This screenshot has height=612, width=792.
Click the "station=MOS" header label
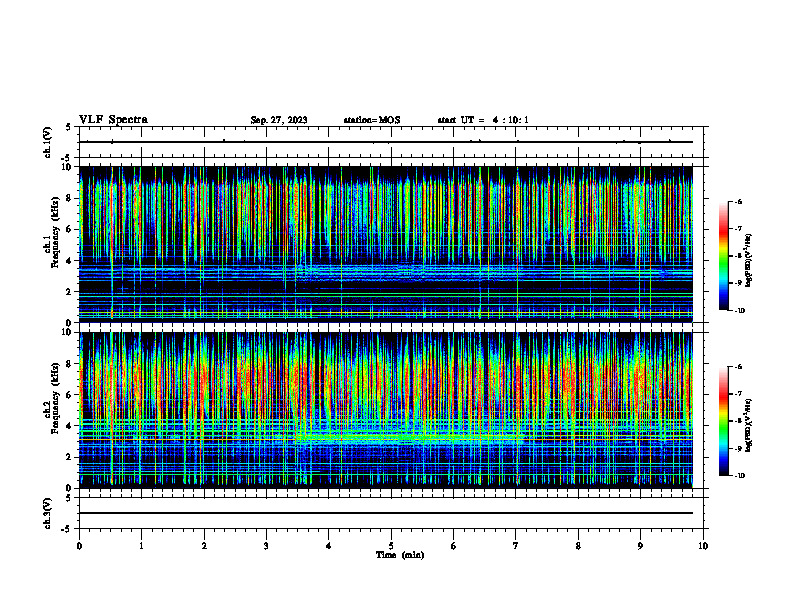(372, 120)
